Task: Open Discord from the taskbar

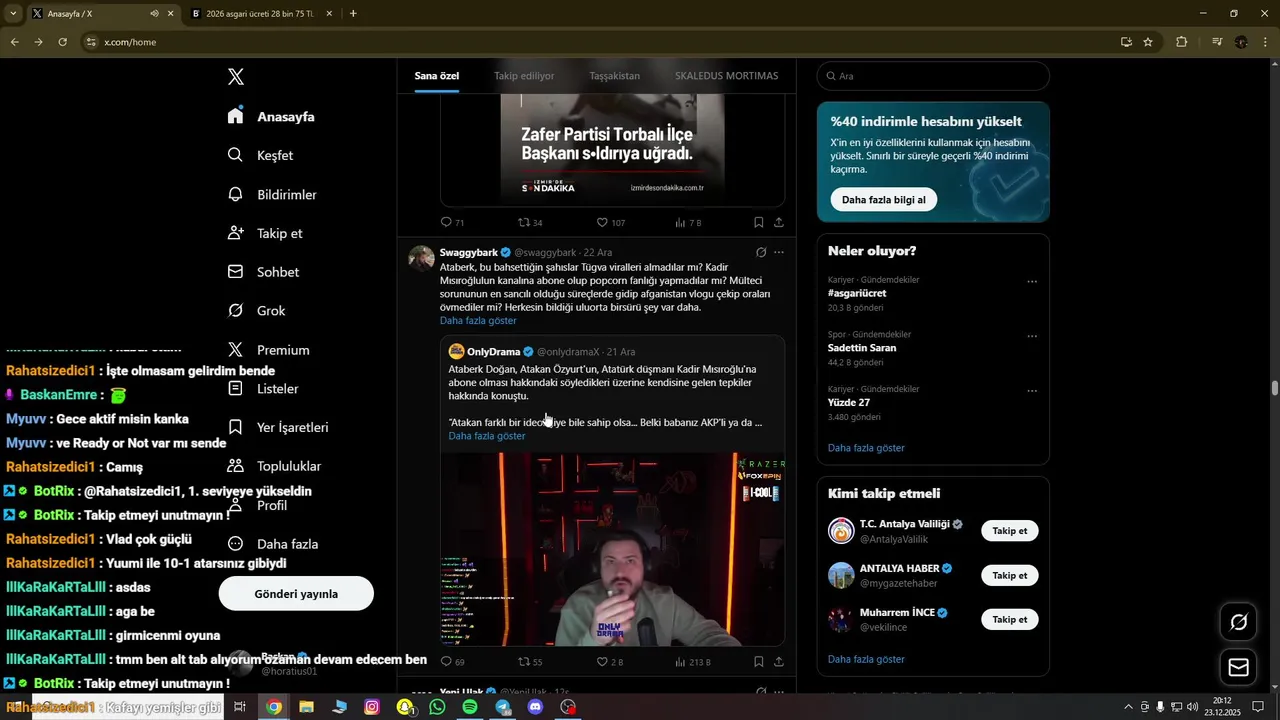Action: [x=536, y=707]
